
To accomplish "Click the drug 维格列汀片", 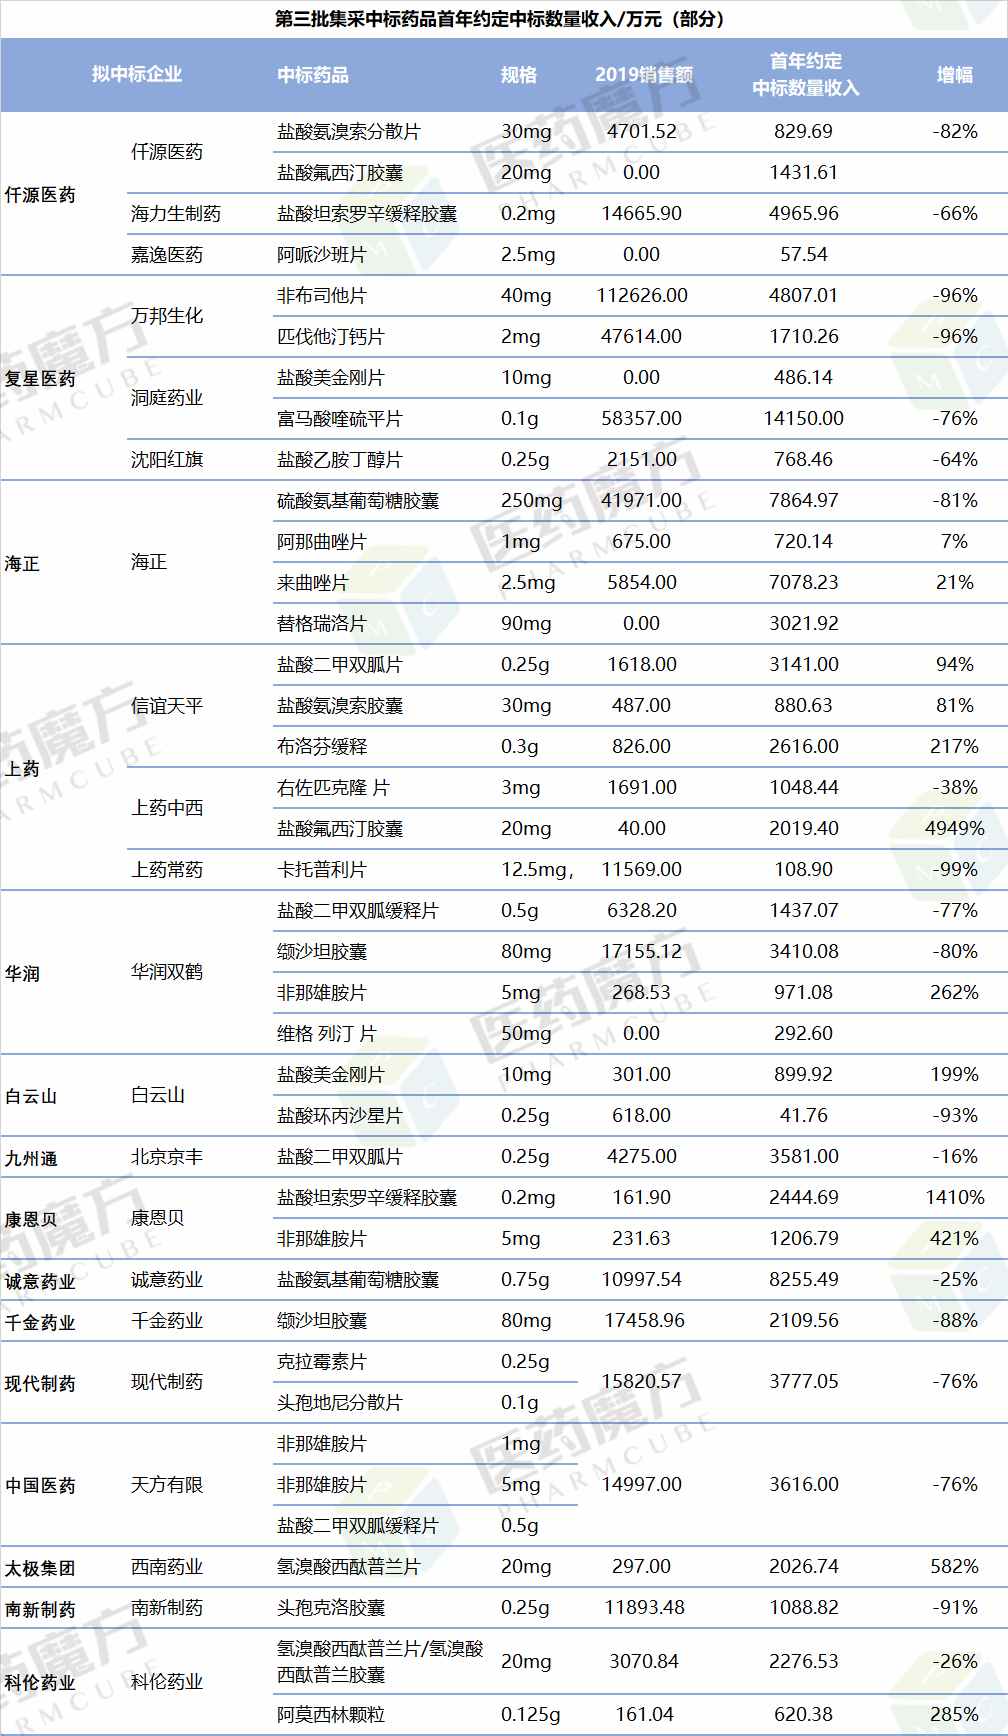I will (327, 1034).
